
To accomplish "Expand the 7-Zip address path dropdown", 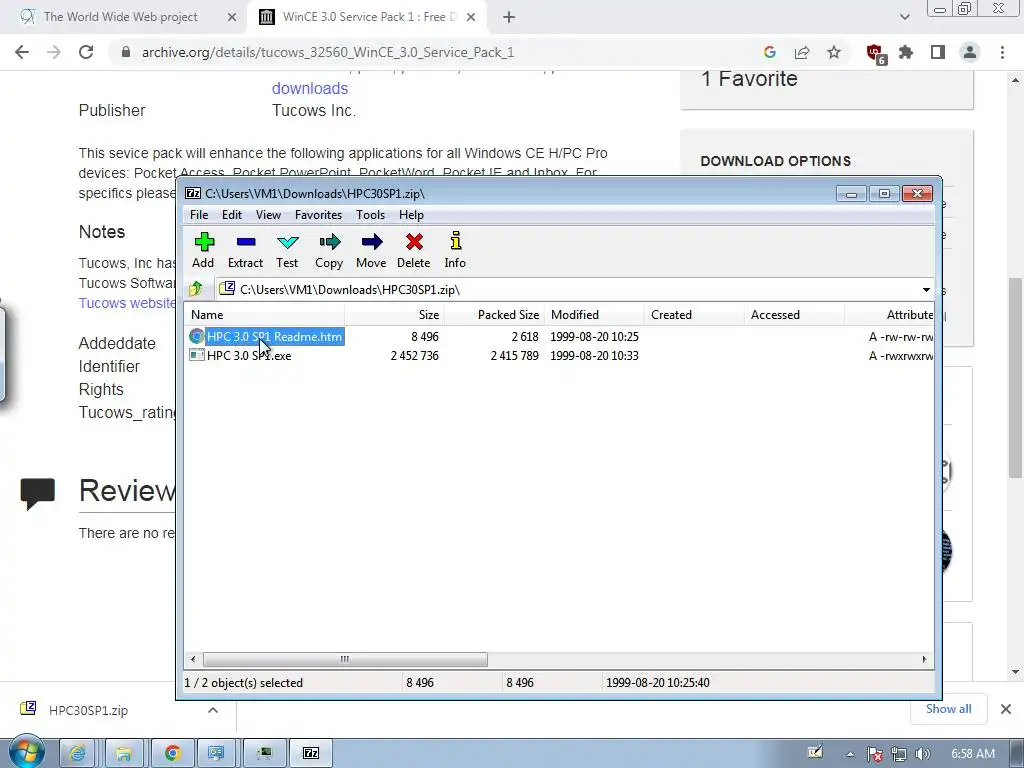I will (x=926, y=289).
